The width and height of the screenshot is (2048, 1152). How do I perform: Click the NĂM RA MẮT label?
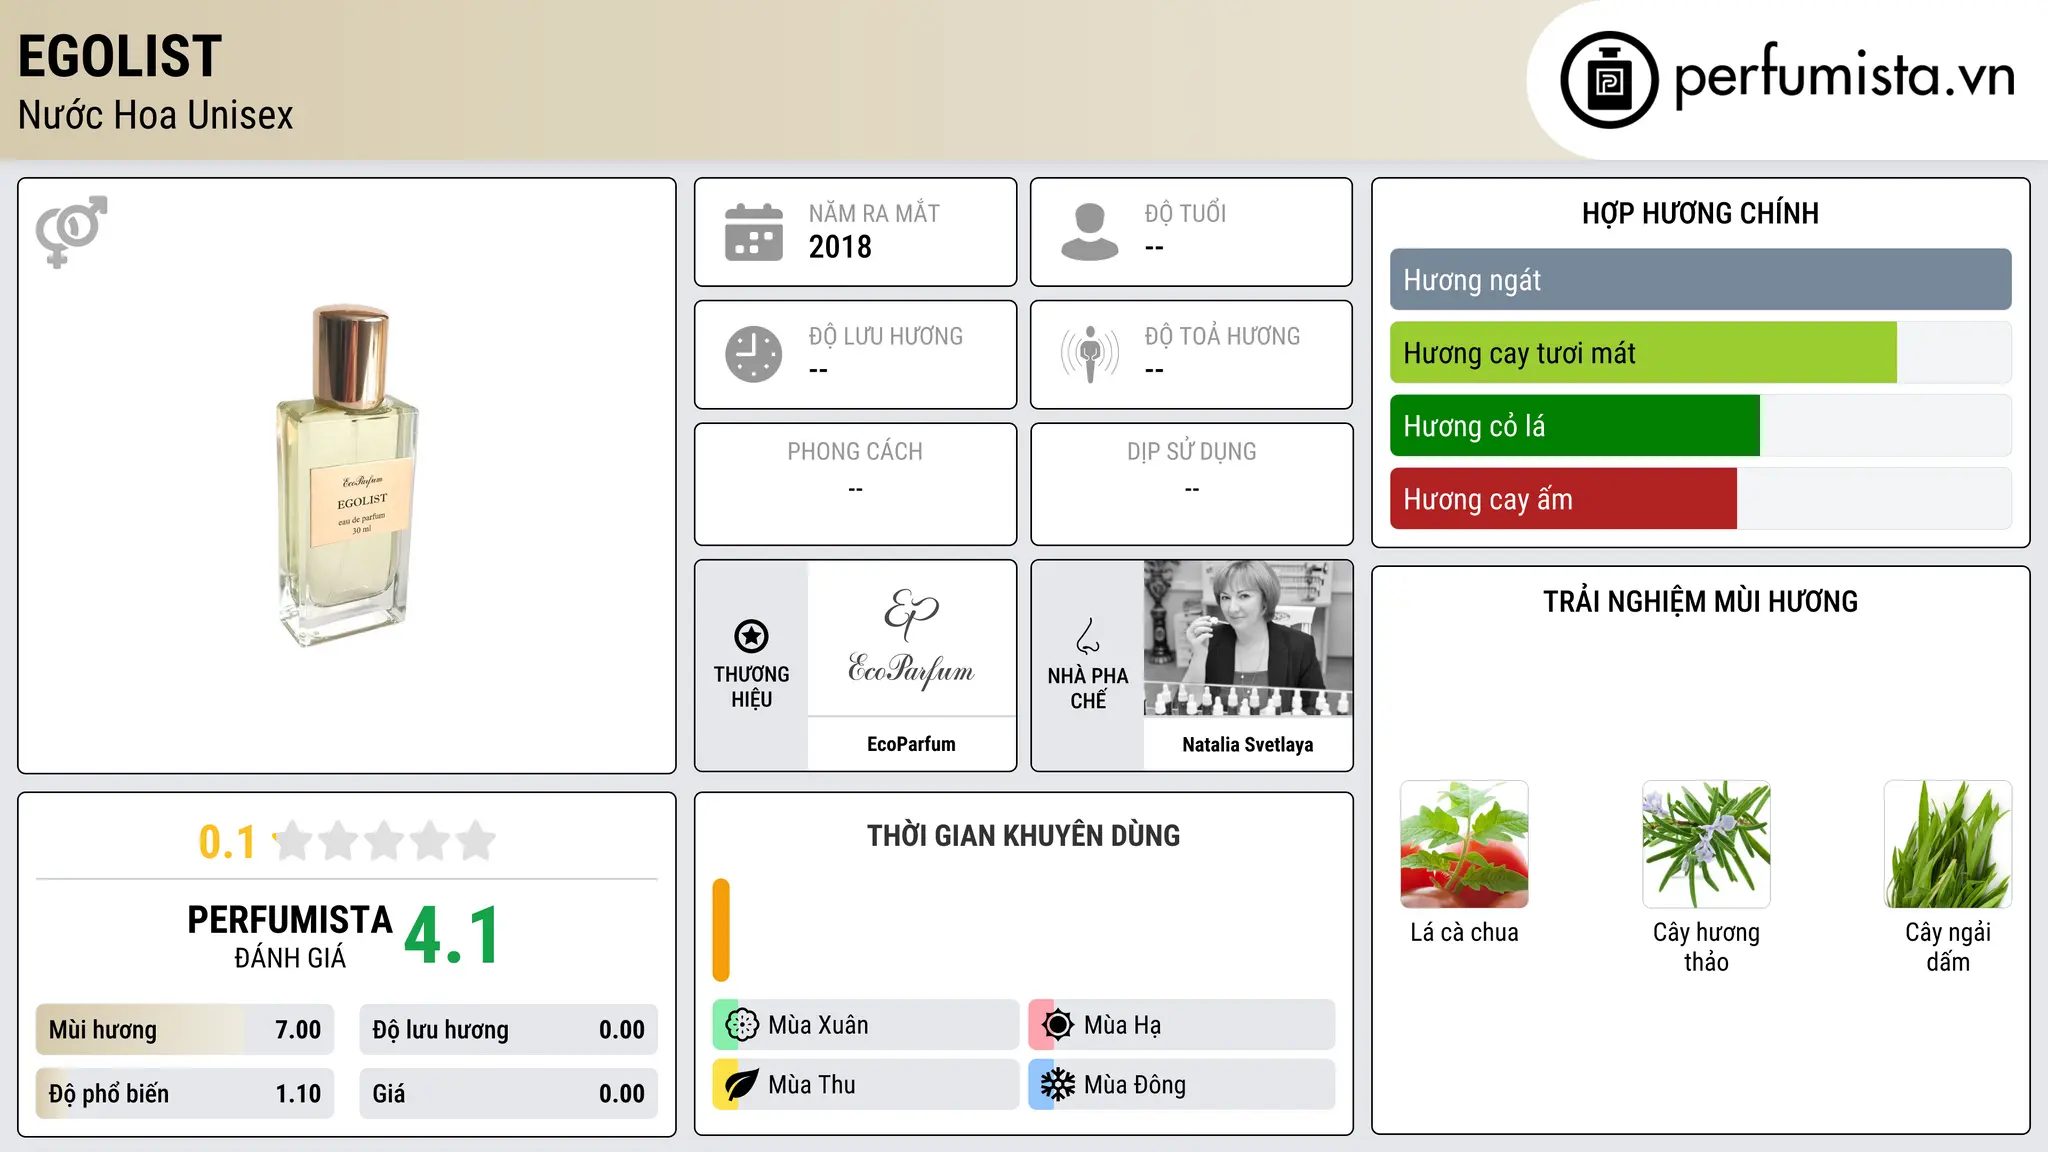click(874, 213)
